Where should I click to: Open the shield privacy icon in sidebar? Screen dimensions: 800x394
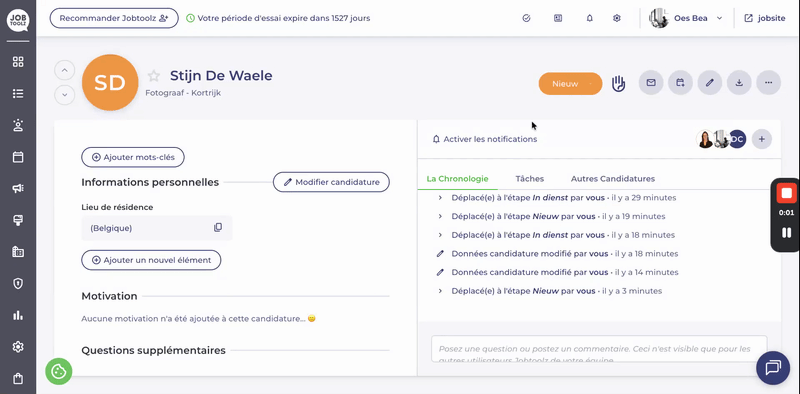18,284
